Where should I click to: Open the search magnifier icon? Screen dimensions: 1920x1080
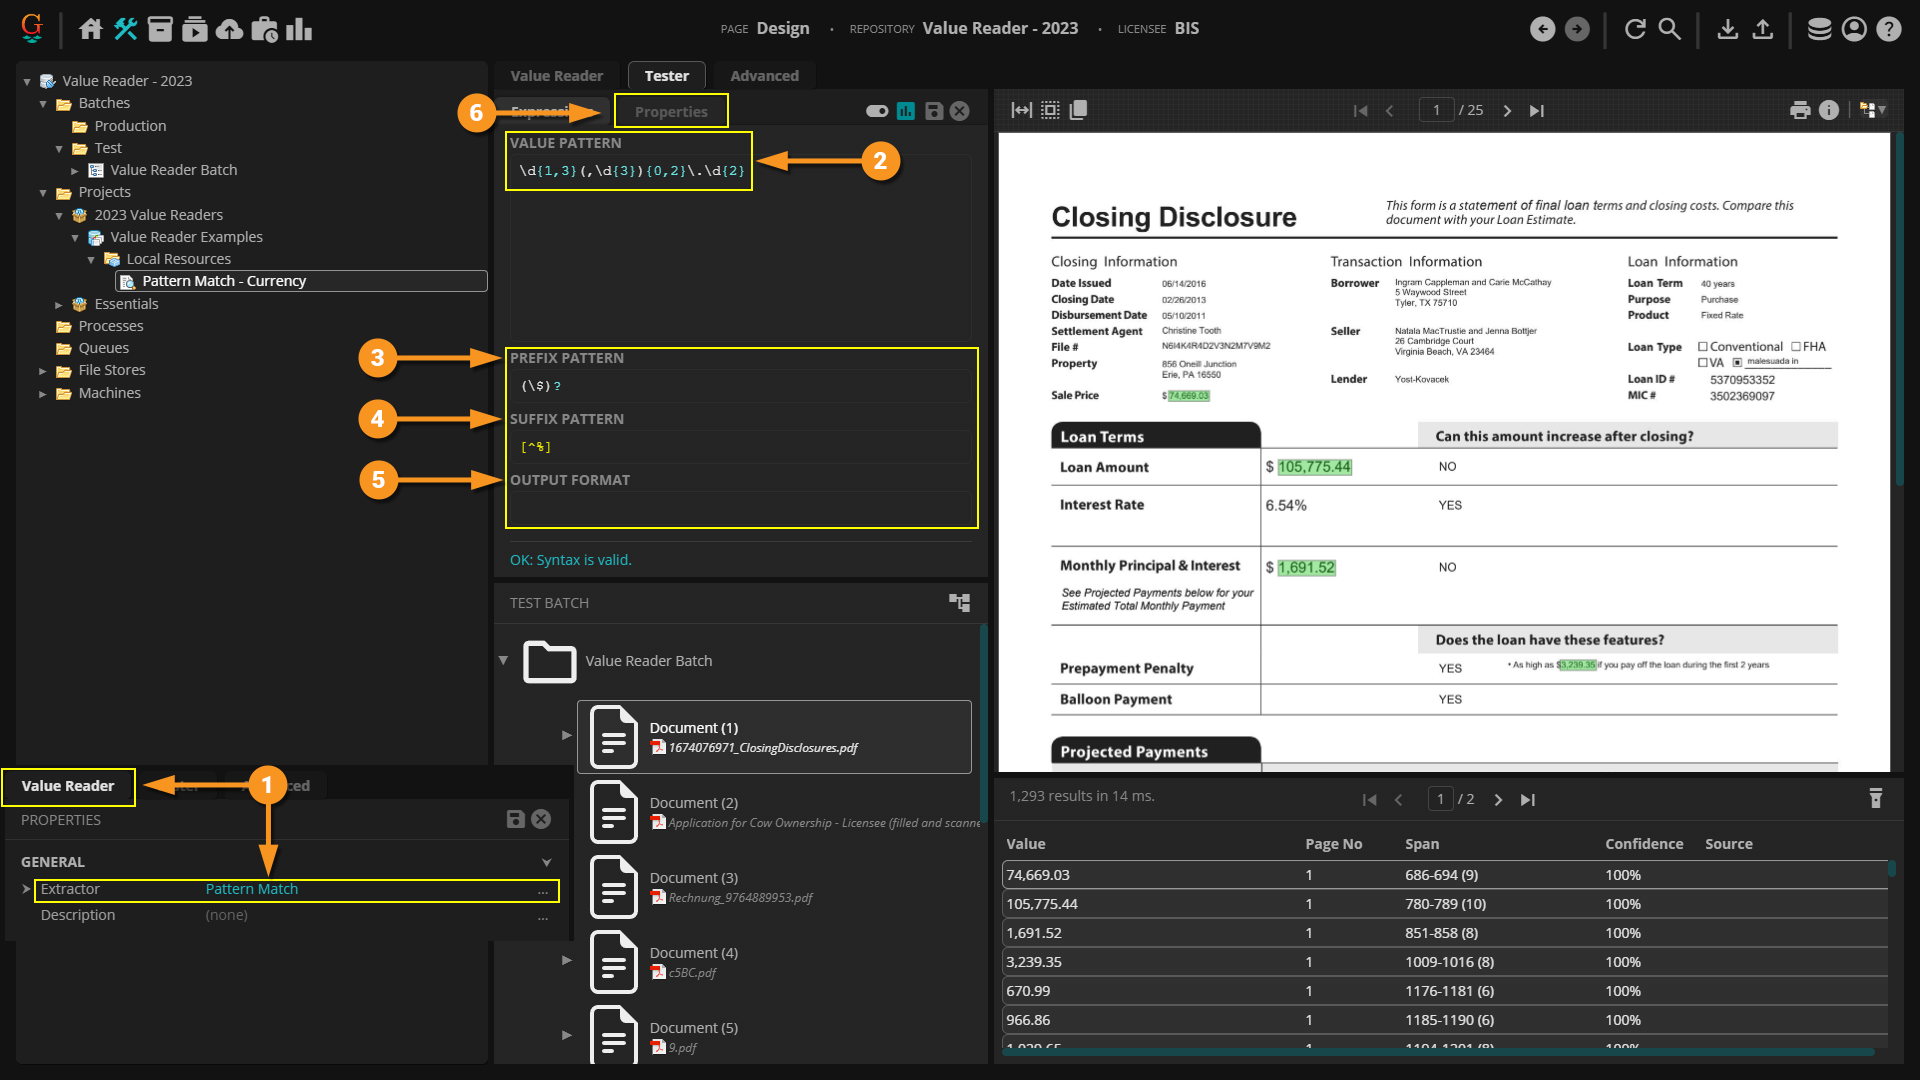1669,29
